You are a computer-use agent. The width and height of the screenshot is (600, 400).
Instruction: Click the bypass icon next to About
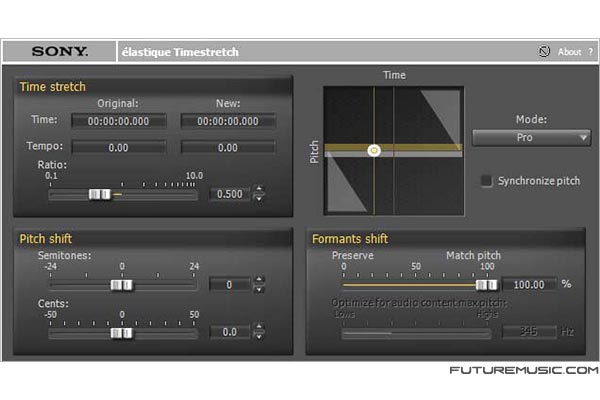544,51
